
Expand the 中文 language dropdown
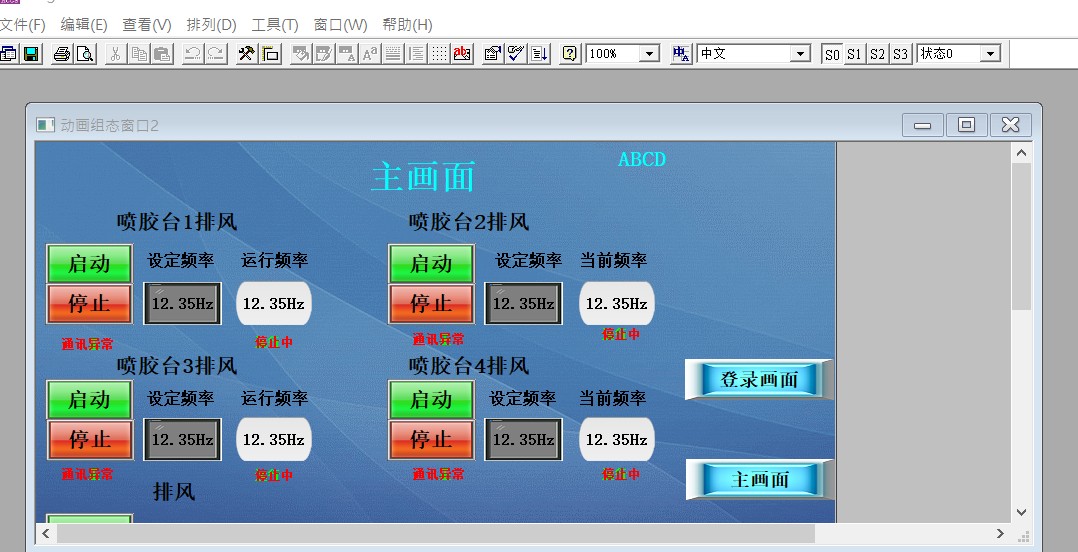coord(799,54)
